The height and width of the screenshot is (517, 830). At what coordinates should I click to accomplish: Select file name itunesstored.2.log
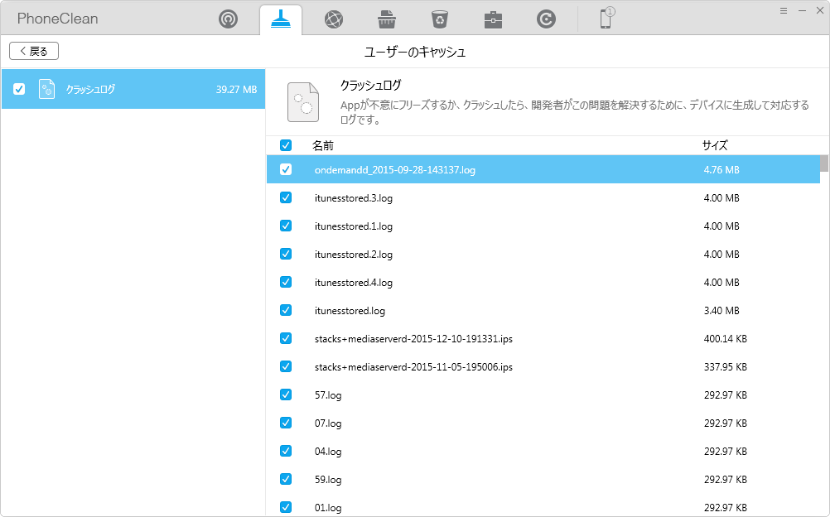coord(354,254)
